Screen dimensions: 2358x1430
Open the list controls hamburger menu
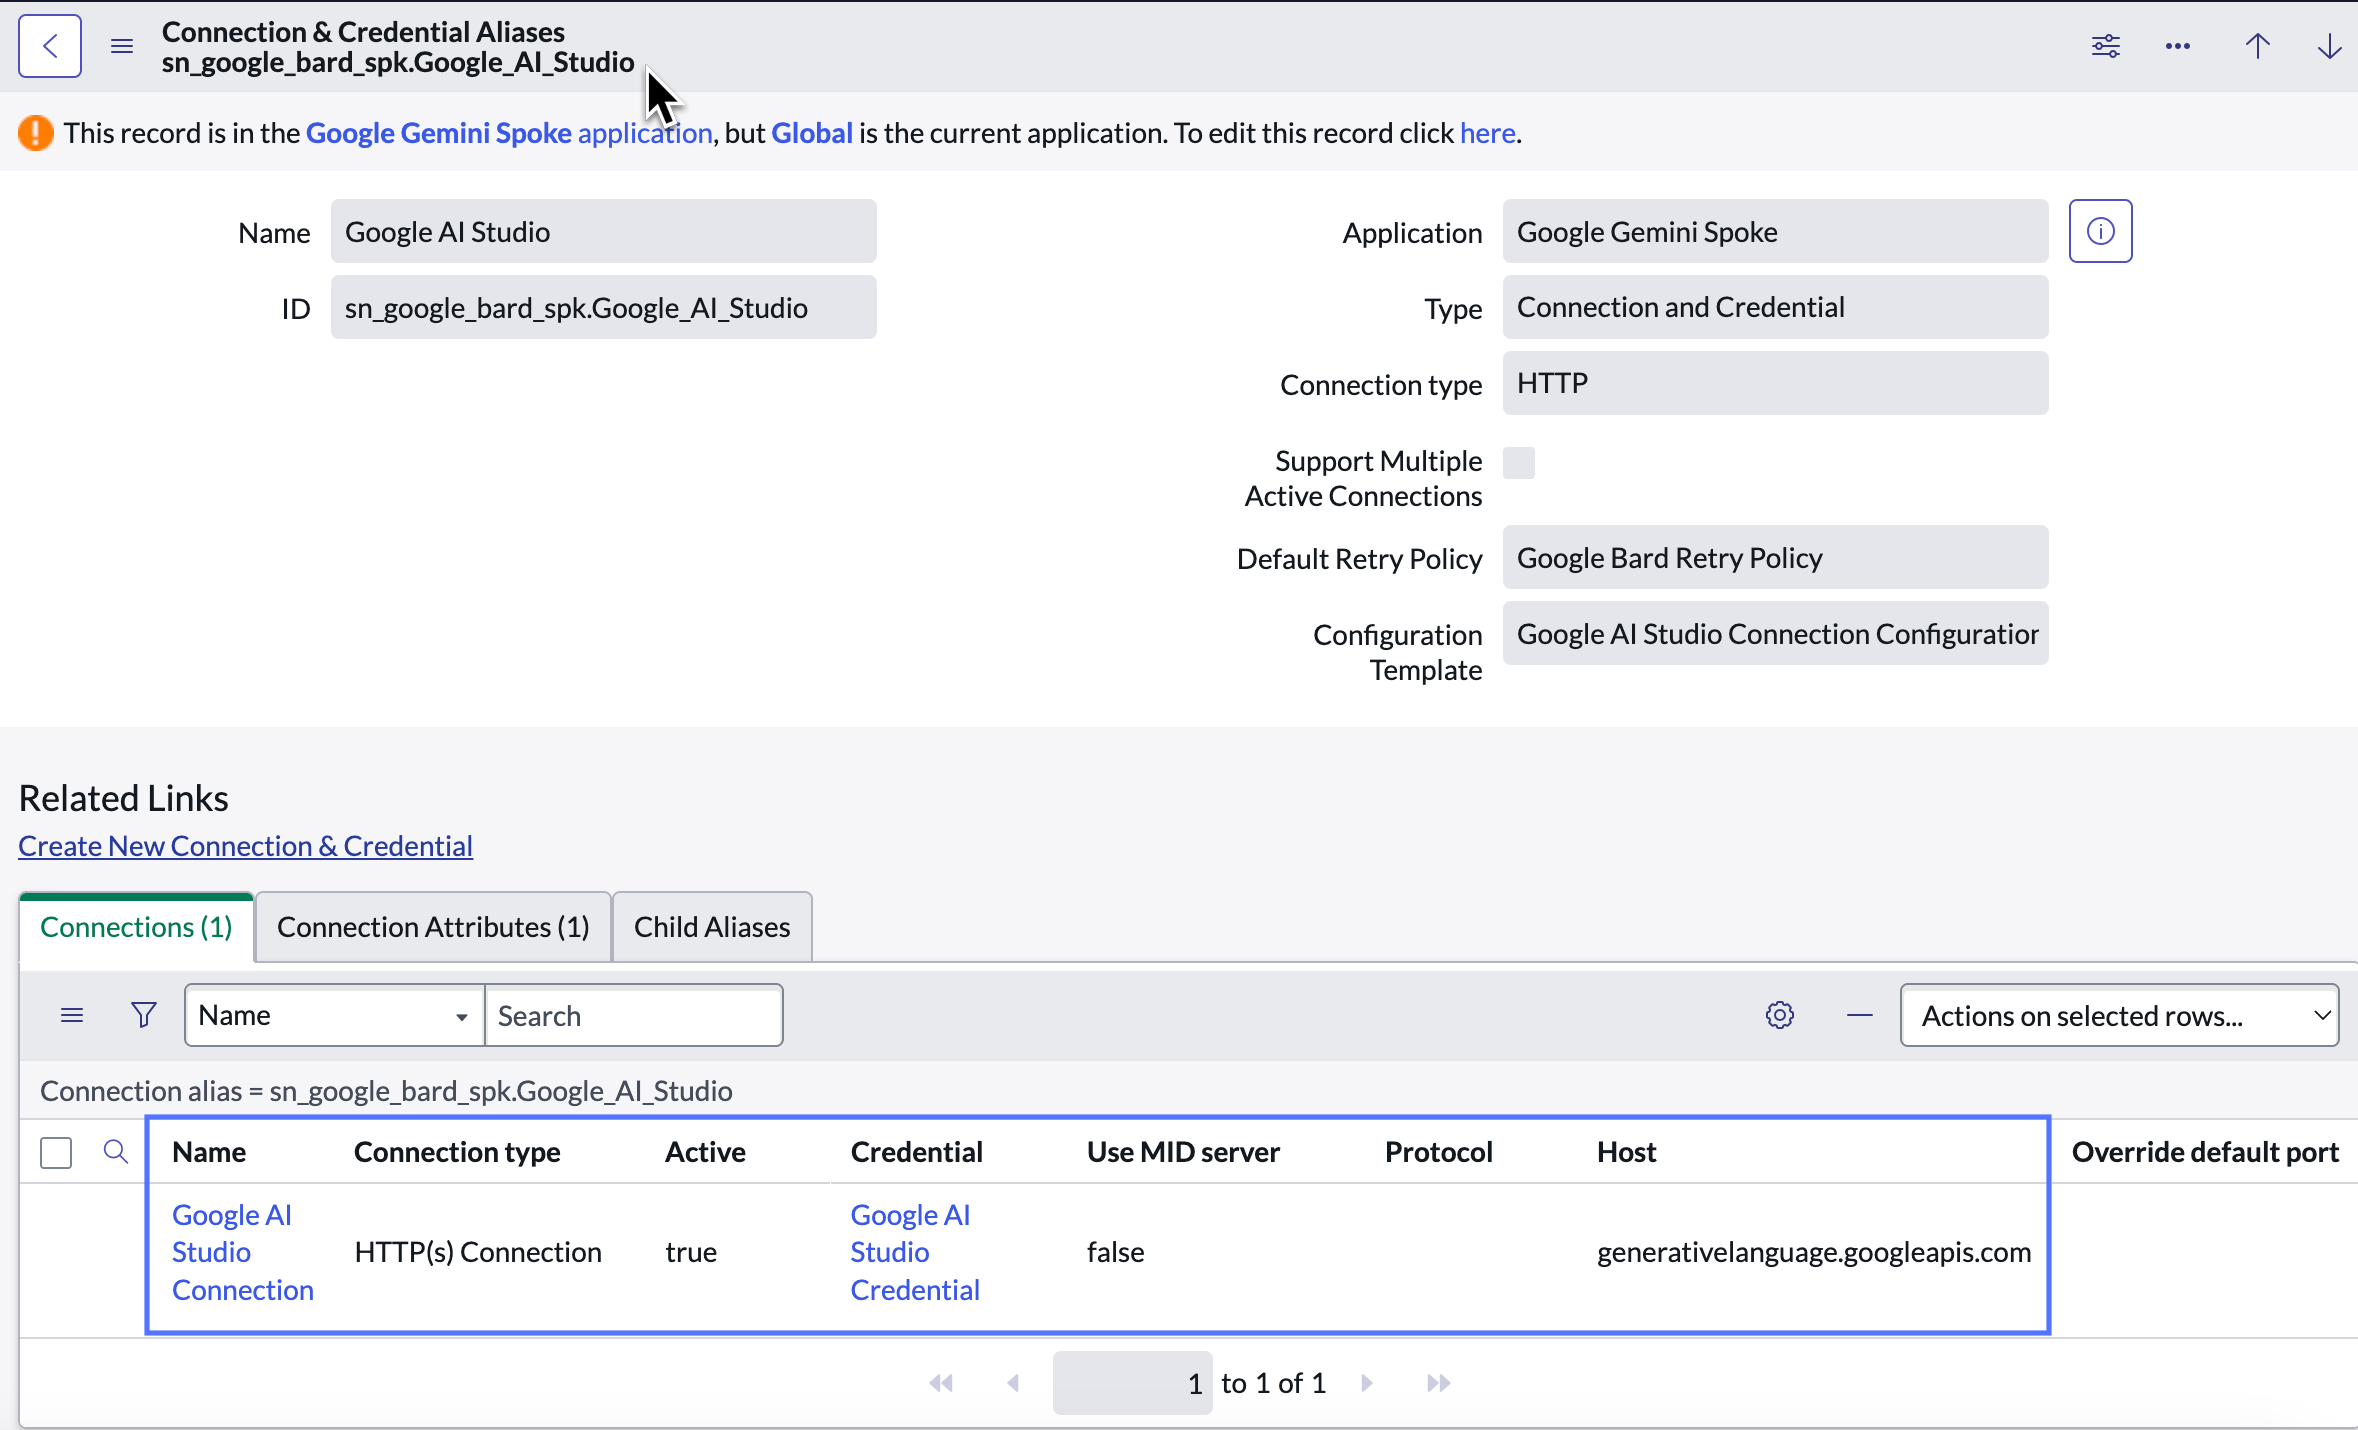[72, 1016]
